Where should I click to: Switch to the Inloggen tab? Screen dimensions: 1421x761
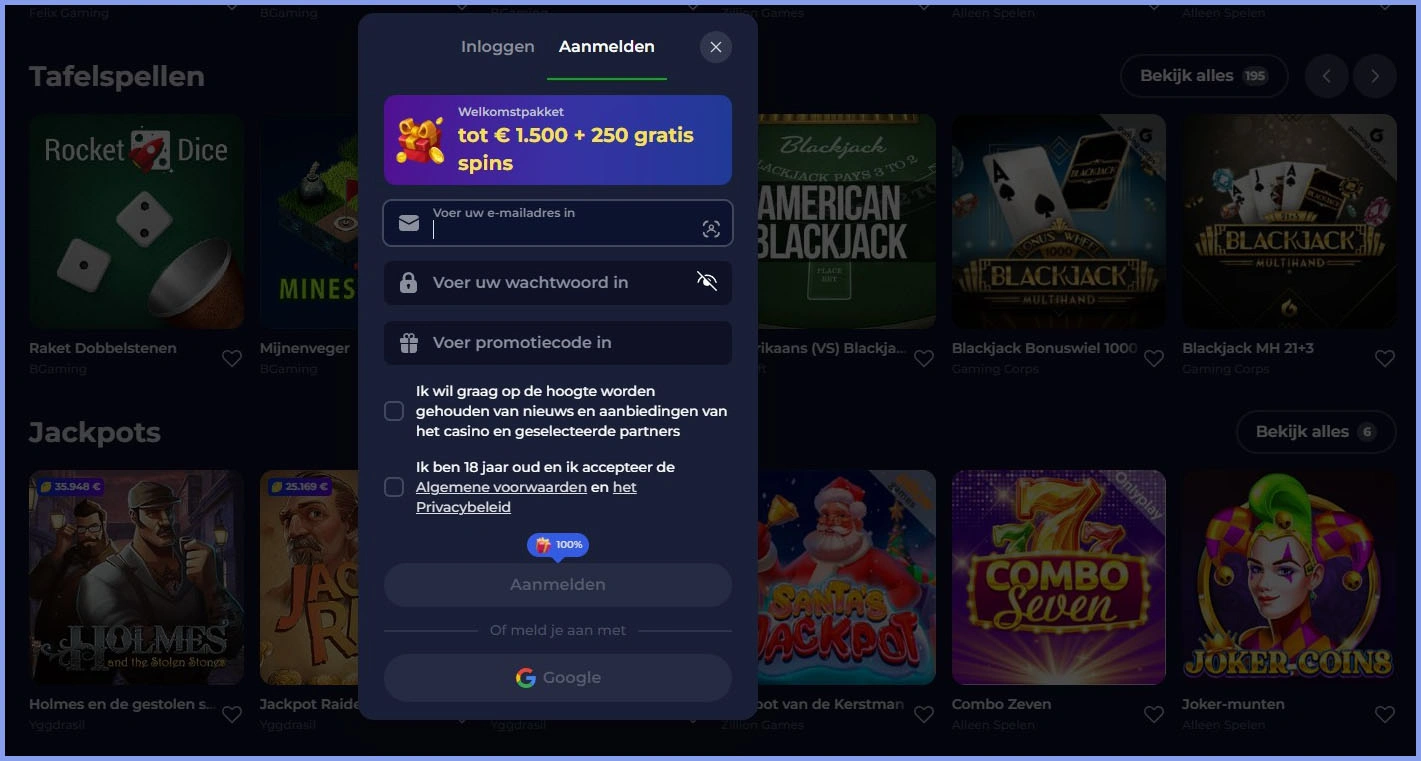pos(498,47)
